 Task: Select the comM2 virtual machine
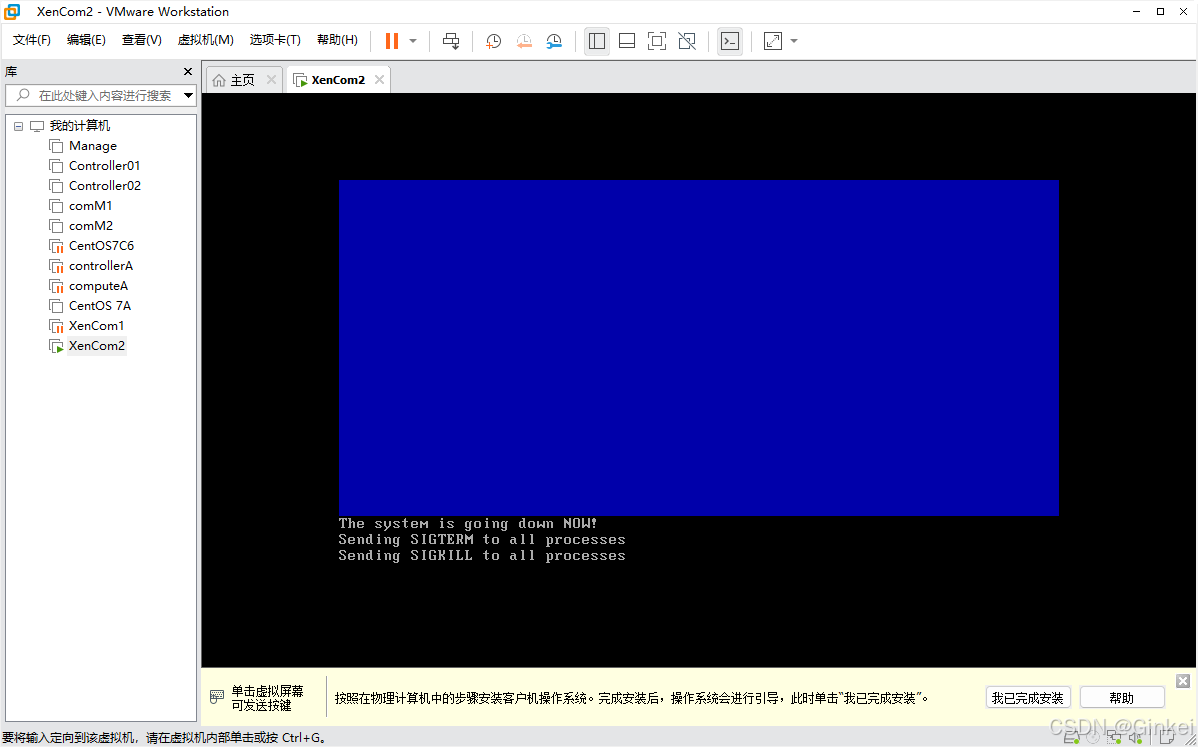click(x=90, y=226)
